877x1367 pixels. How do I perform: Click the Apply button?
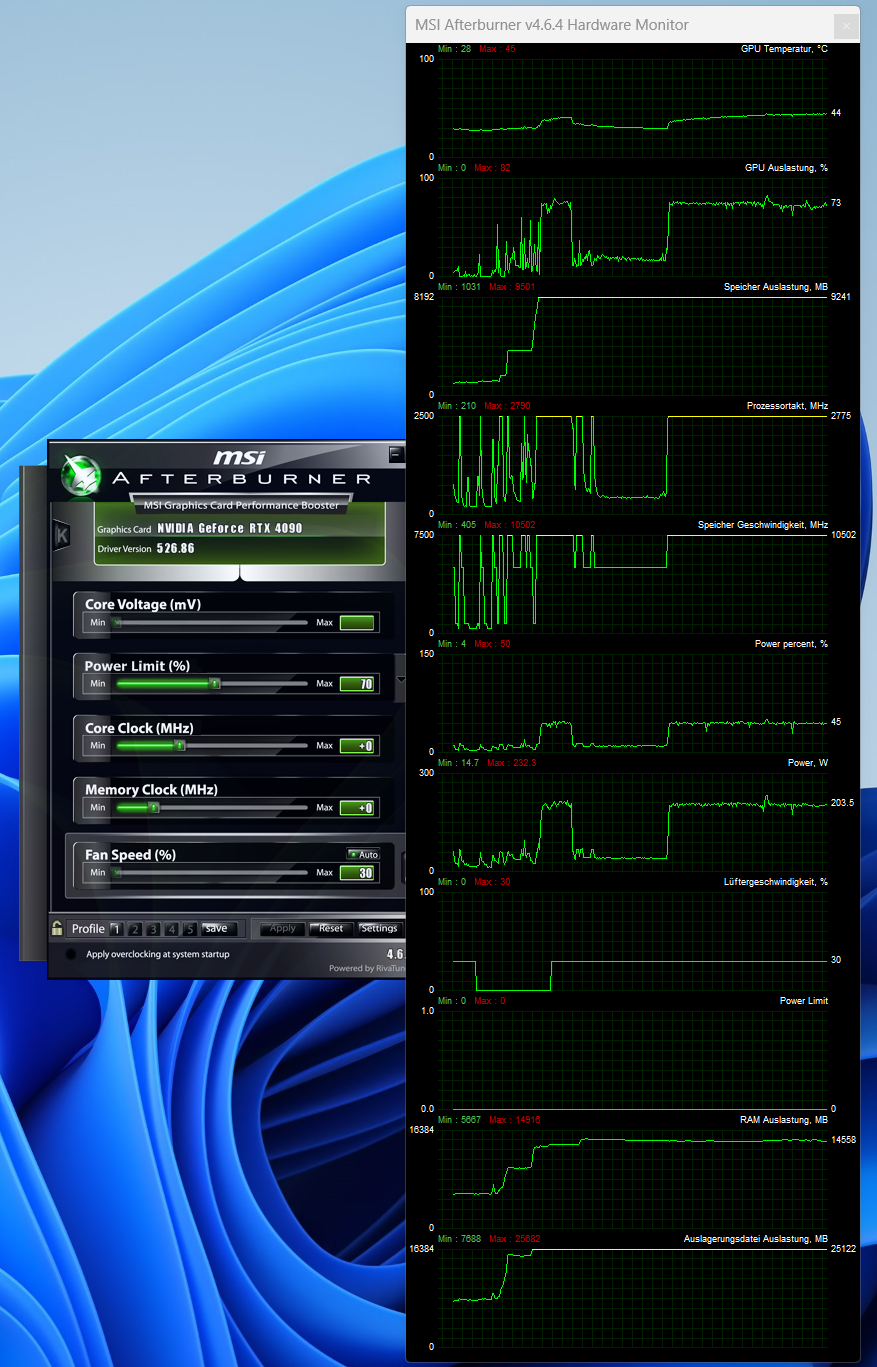283,928
